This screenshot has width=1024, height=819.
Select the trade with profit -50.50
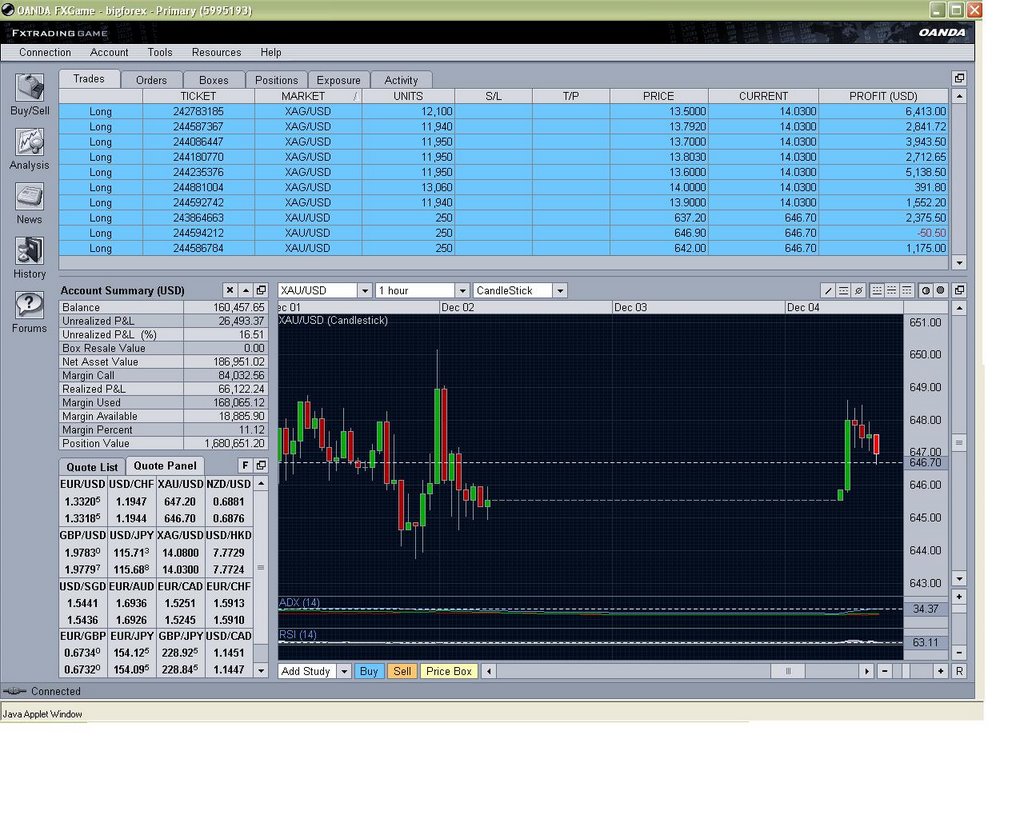[x=504, y=233]
